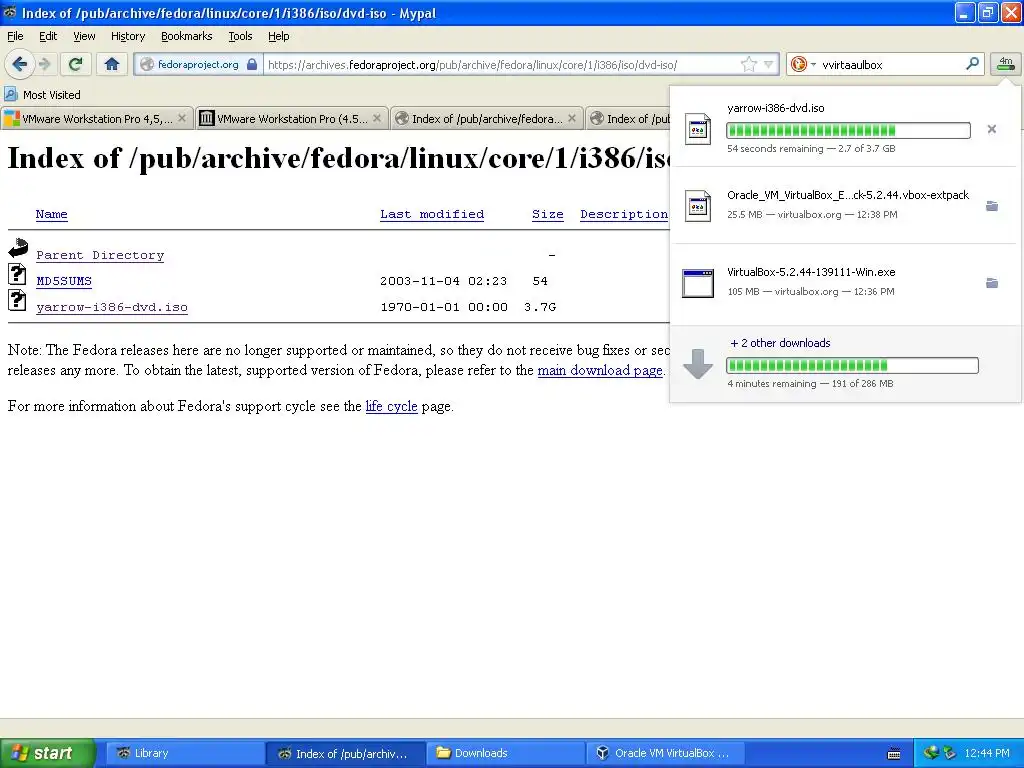Open the History menu

click(127, 36)
